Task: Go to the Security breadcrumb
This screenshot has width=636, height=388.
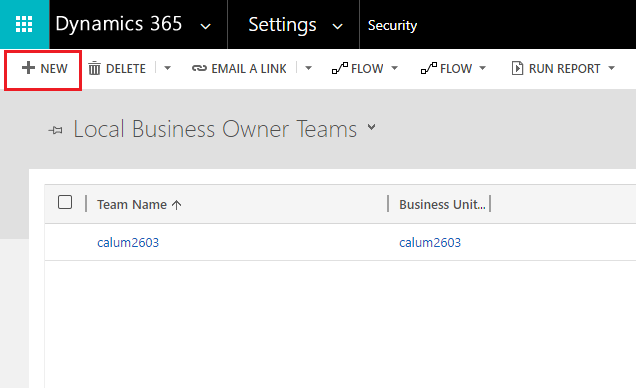Action: (x=392, y=25)
